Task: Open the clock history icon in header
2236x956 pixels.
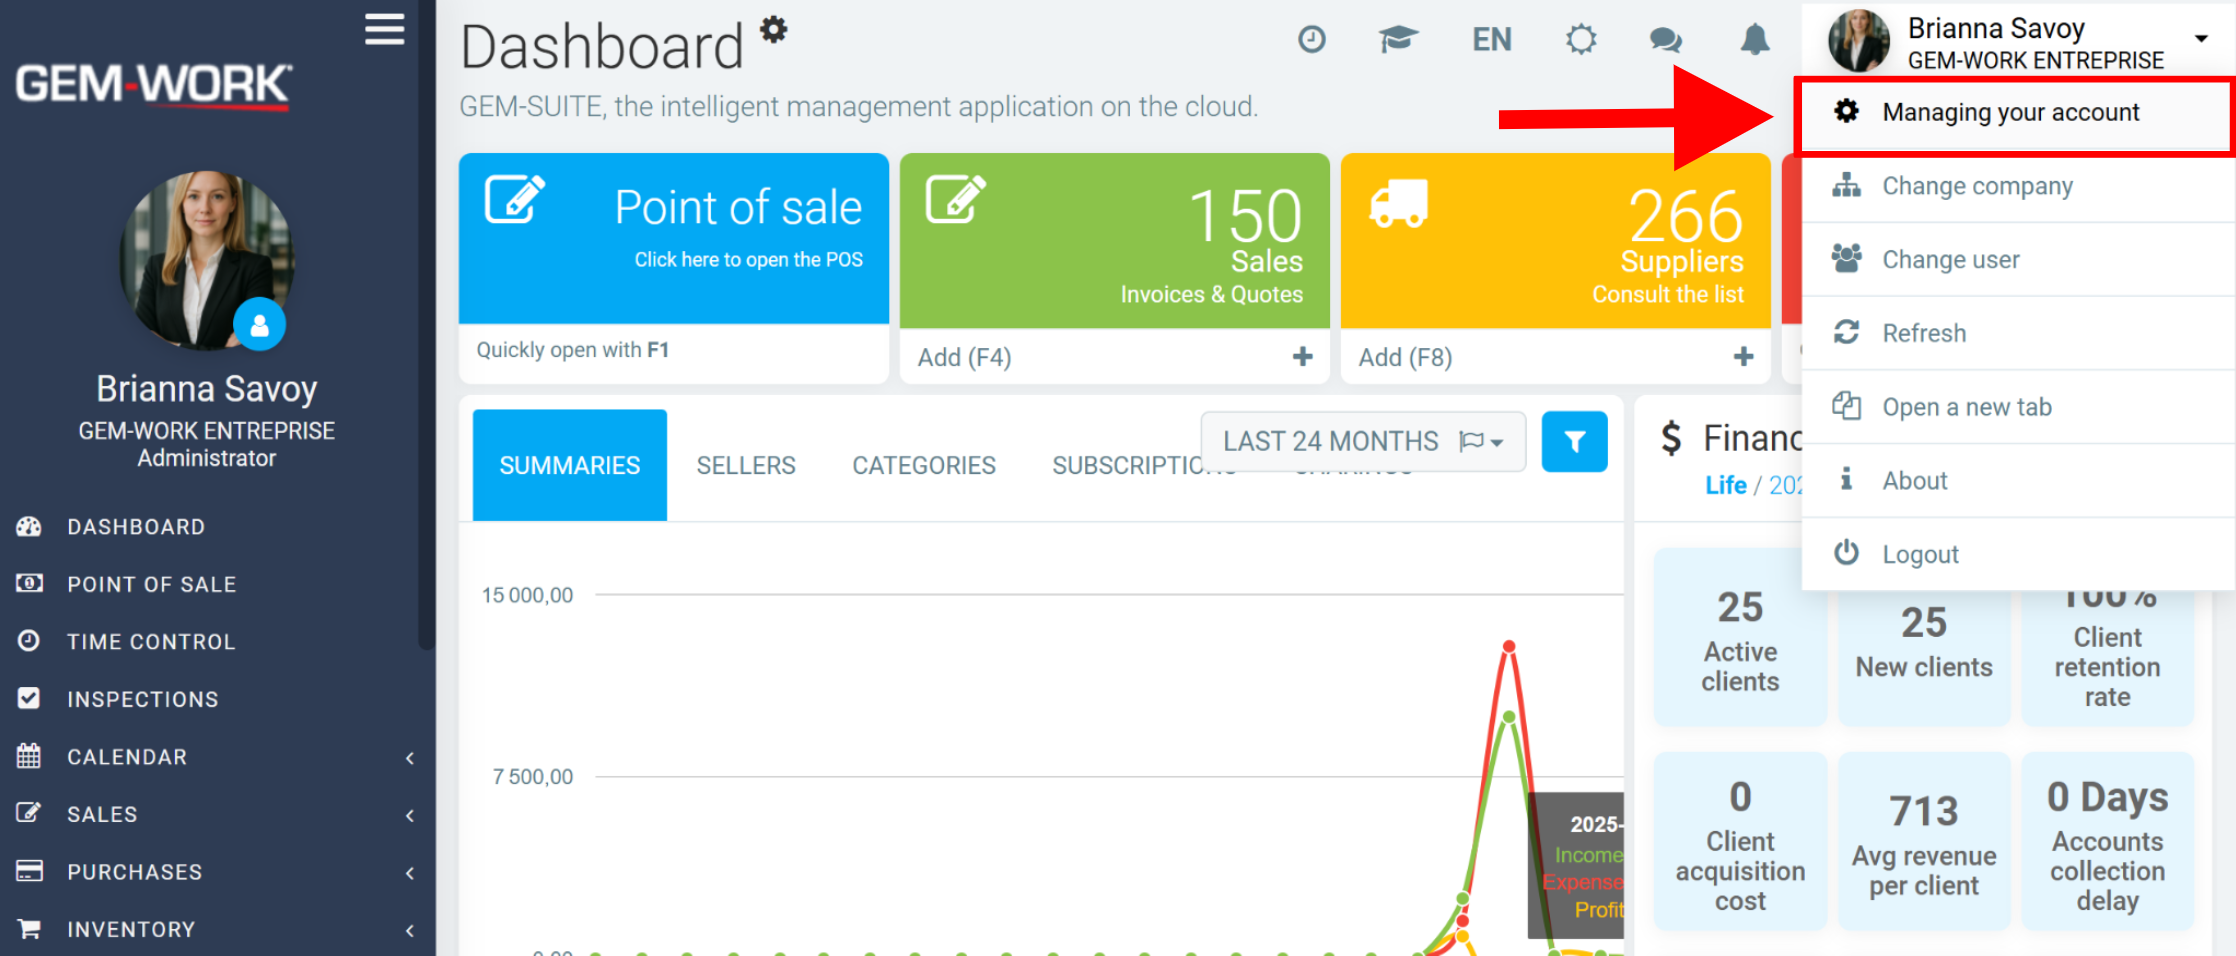Action: pyautogui.click(x=1311, y=40)
